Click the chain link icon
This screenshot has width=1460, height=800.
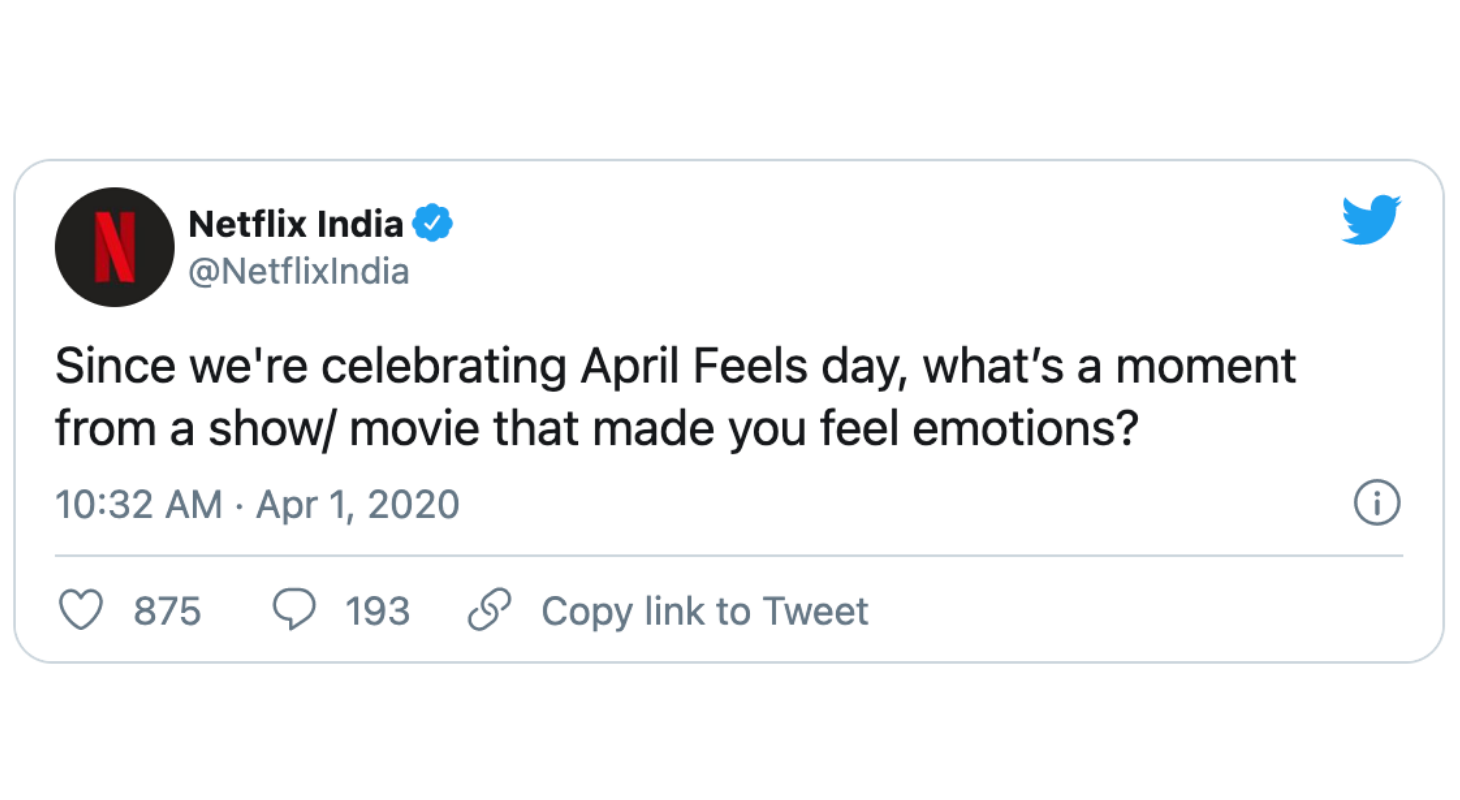490,610
